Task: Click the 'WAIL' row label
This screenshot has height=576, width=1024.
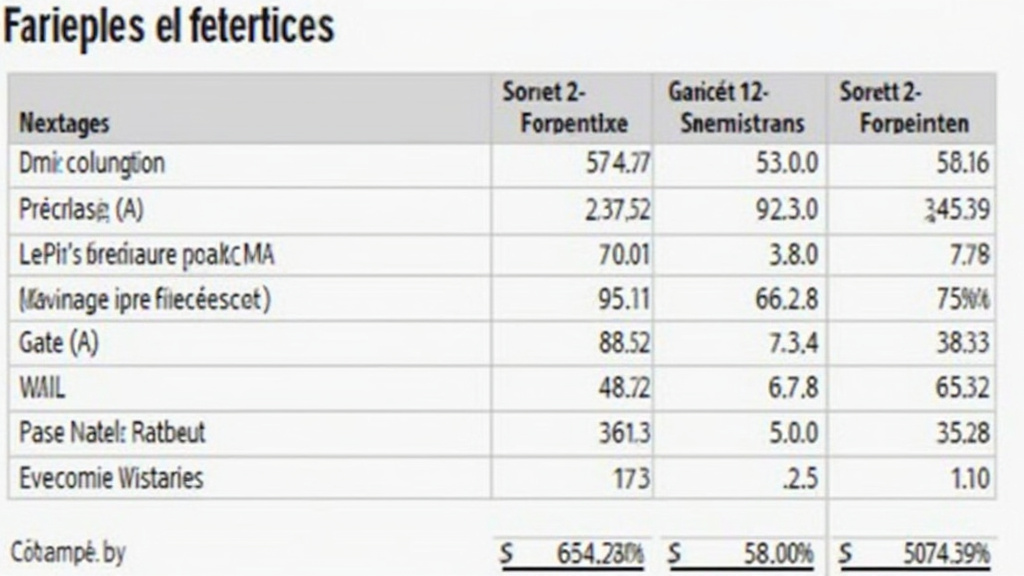Action: (x=43, y=388)
